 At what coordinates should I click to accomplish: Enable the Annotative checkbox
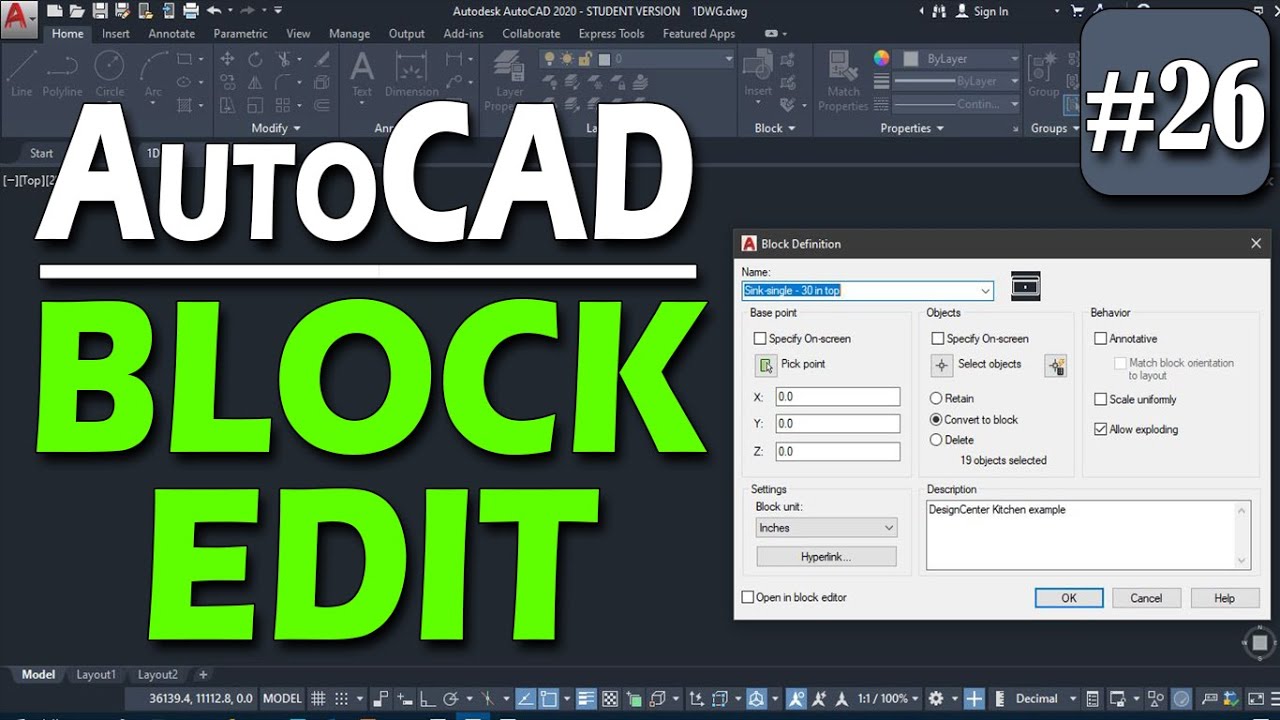(1101, 339)
